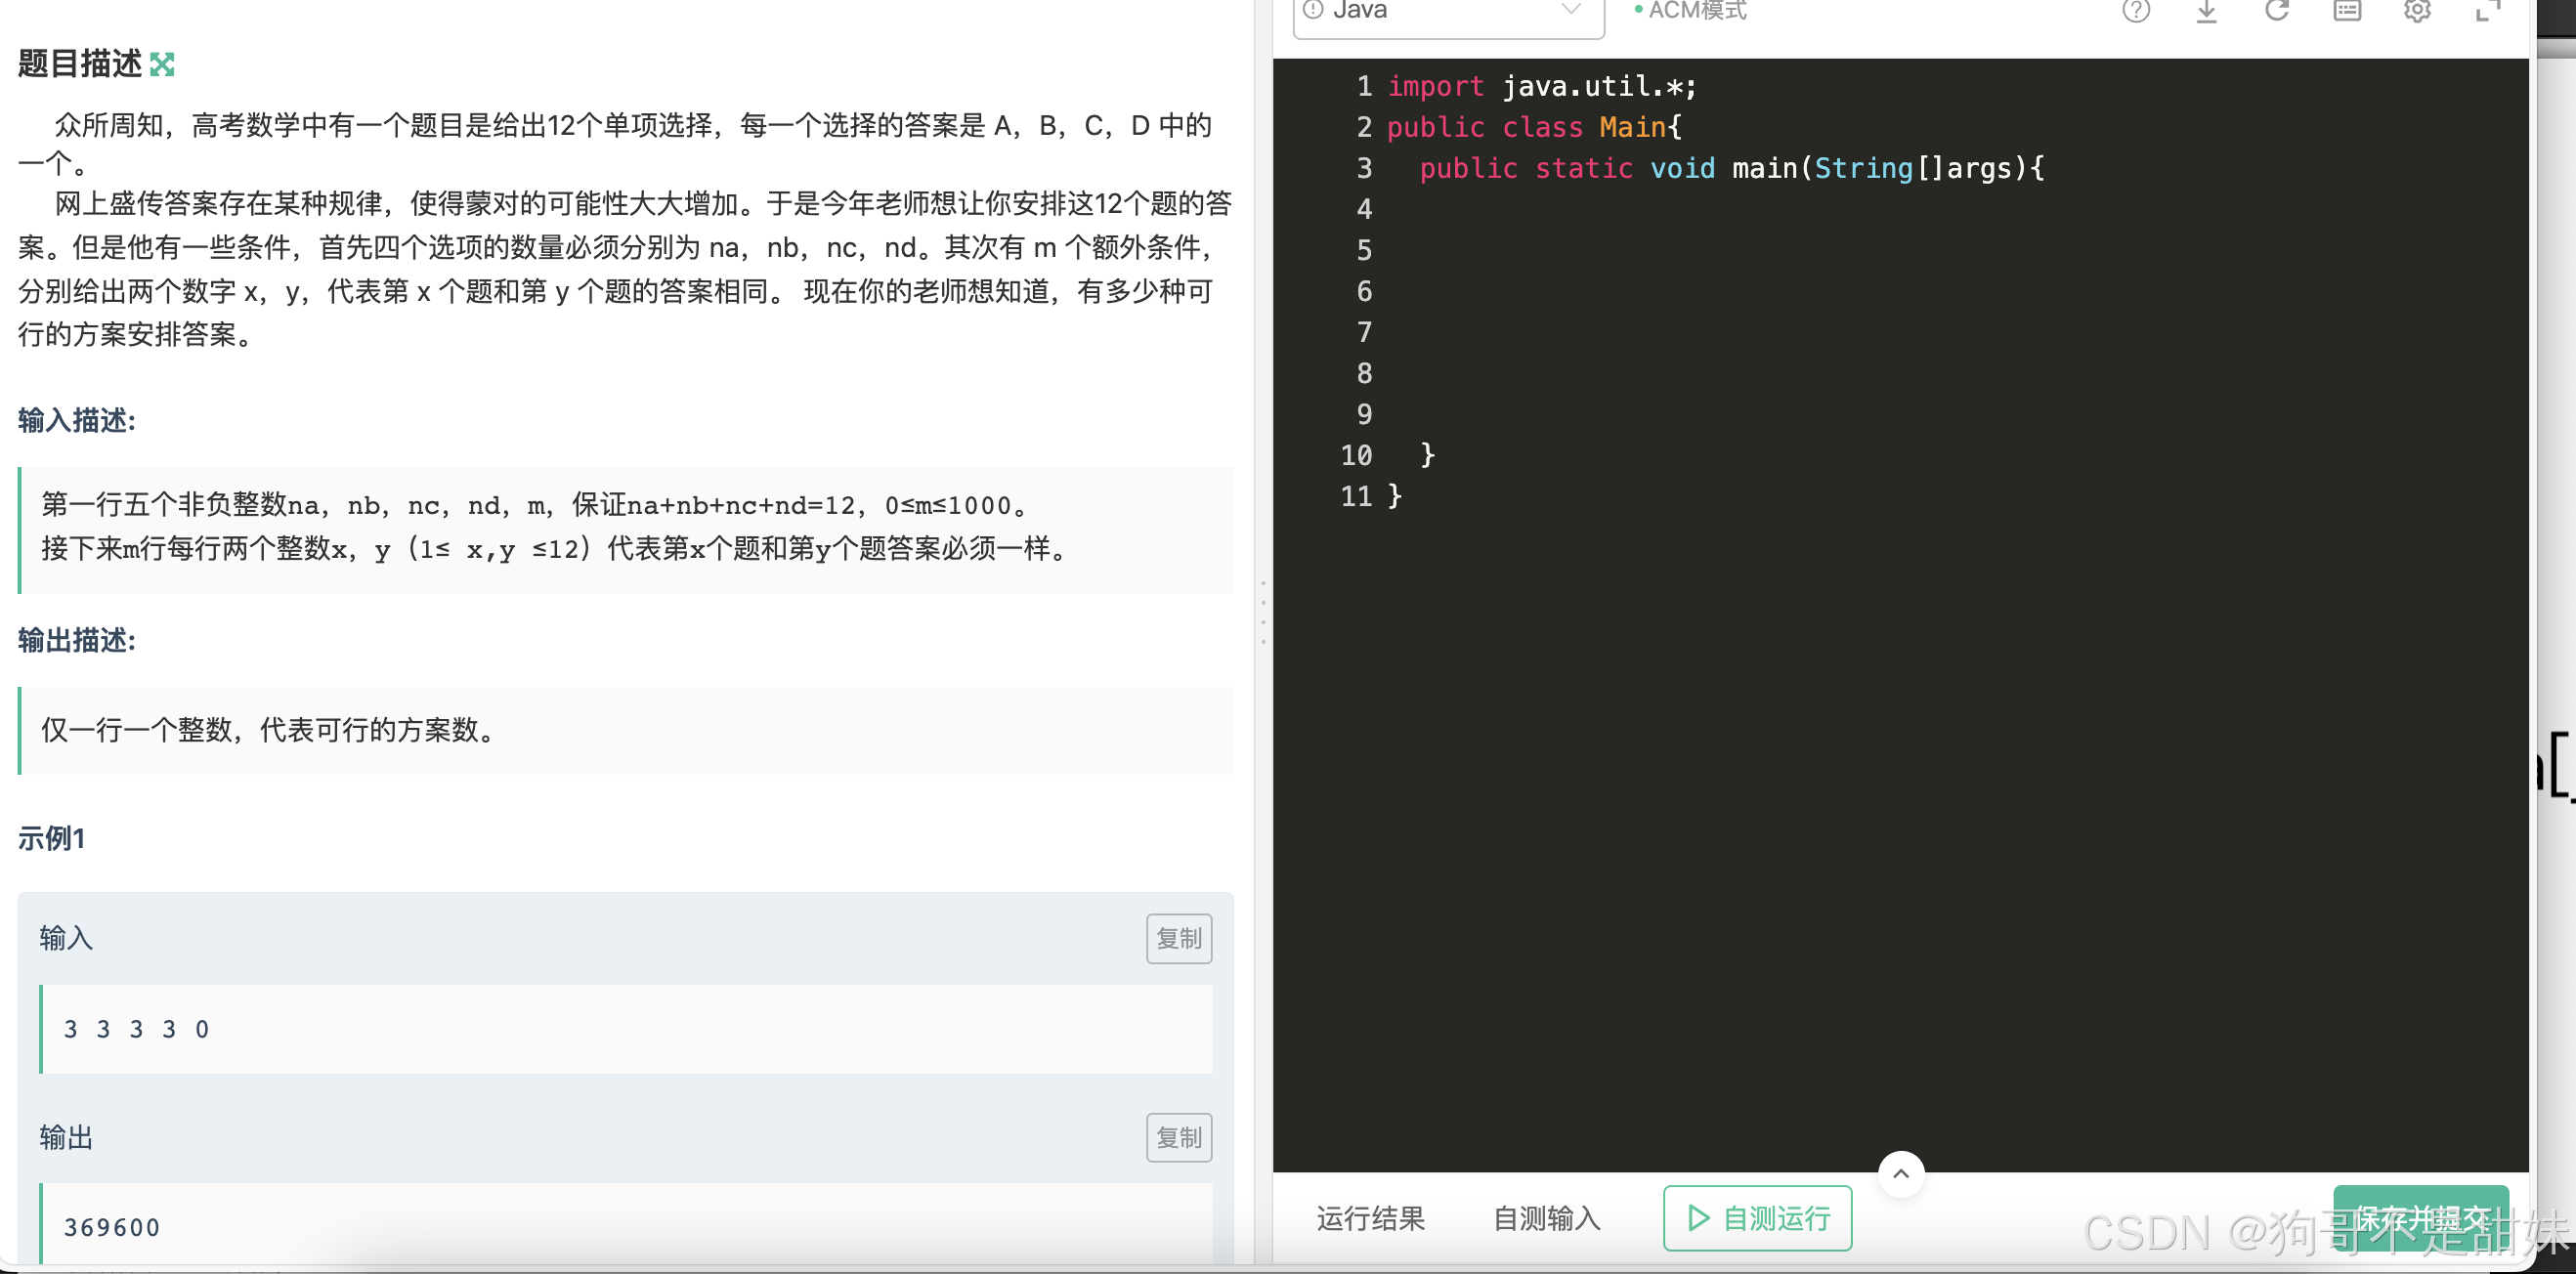Switch to the 自测输入 tab

pos(1546,1218)
